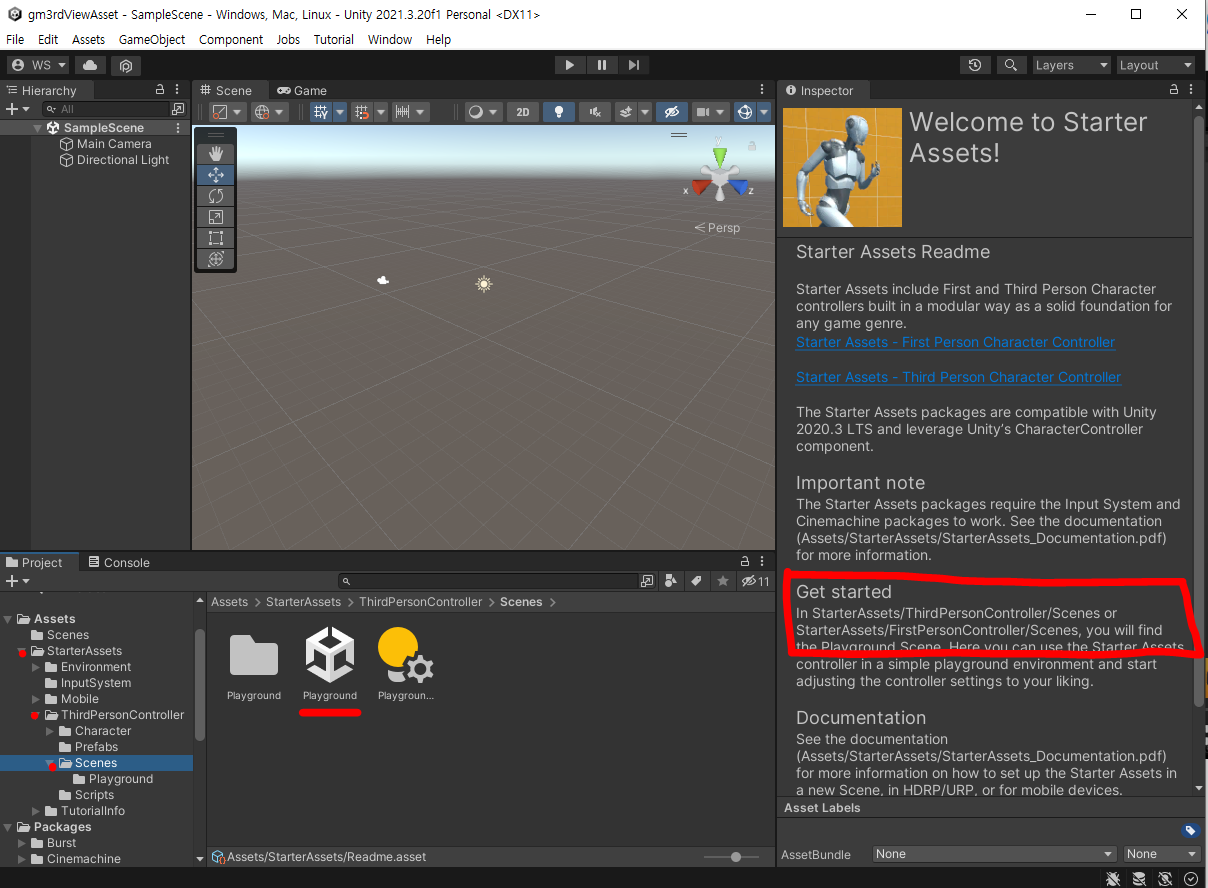
Task: Expand the Cinemachine package
Action: 23,859
